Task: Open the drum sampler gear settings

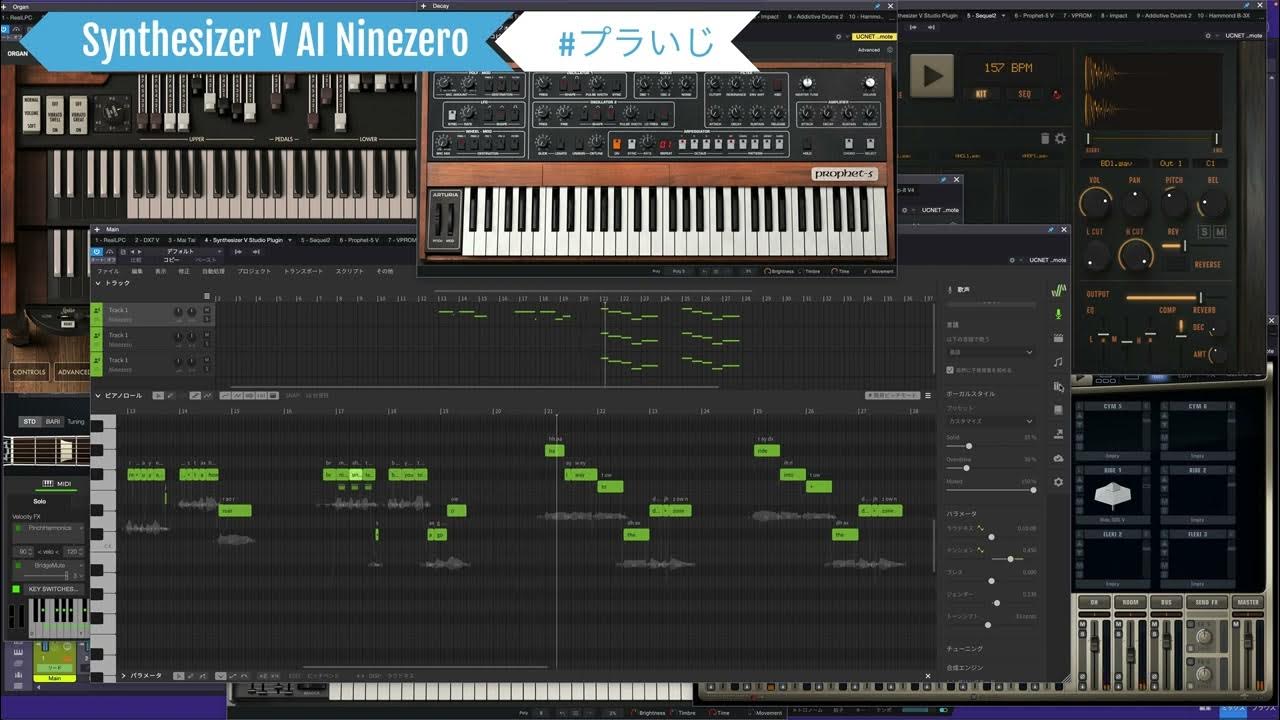Action: pyautogui.click(x=1060, y=139)
